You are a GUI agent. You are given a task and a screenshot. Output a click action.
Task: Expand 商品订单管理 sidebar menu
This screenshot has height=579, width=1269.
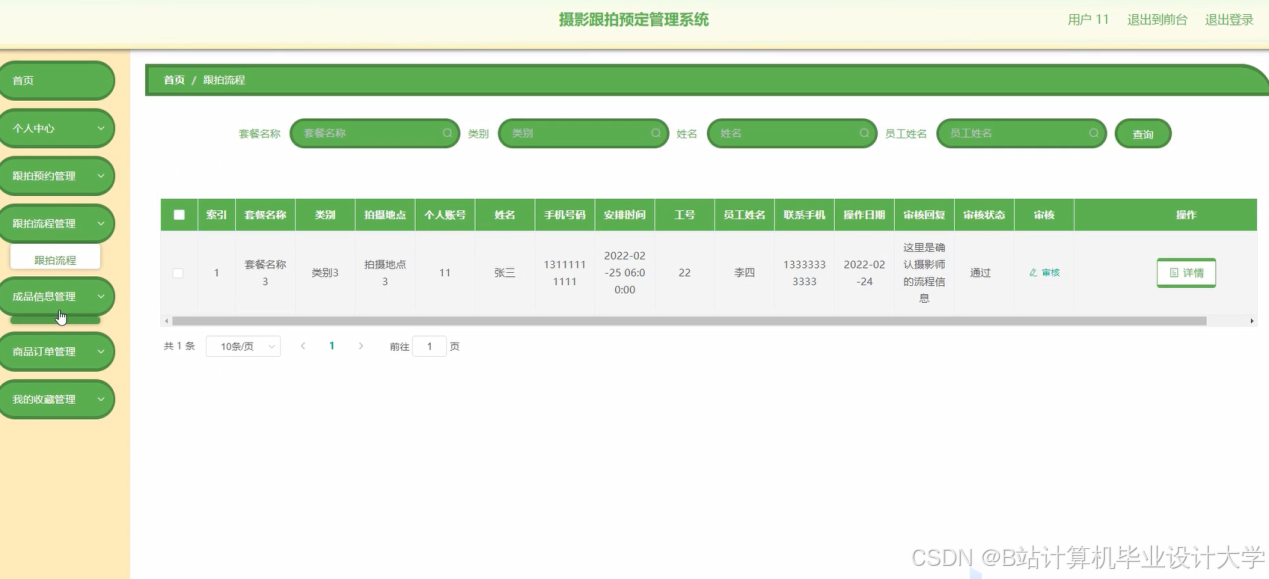pyautogui.click(x=57, y=351)
